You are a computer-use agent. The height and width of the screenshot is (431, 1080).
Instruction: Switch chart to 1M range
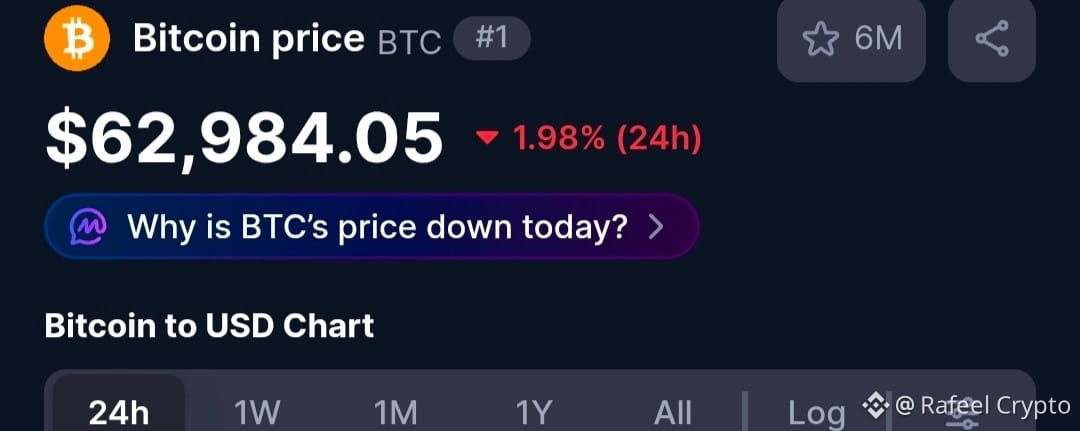tap(395, 412)
